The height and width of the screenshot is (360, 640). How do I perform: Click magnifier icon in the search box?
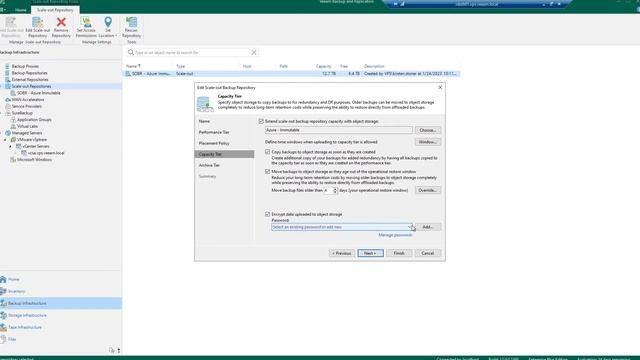(131, 53)
